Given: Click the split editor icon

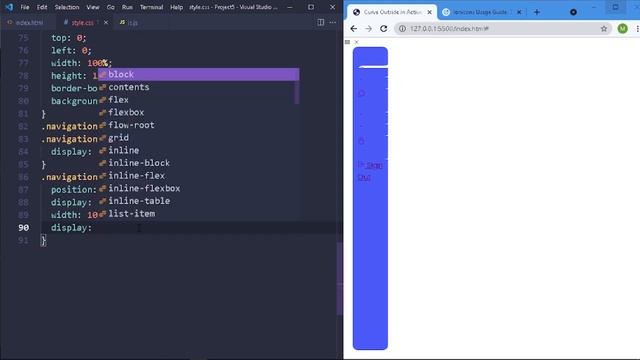Looking at the screenshot, I should click(x=321, y=22).
